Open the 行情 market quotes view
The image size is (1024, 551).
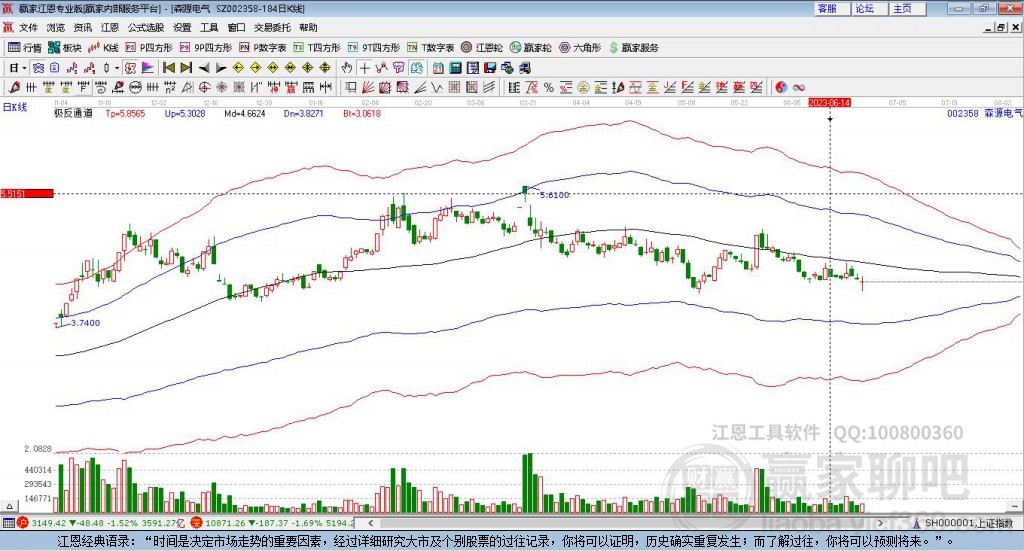click(26, 47)
